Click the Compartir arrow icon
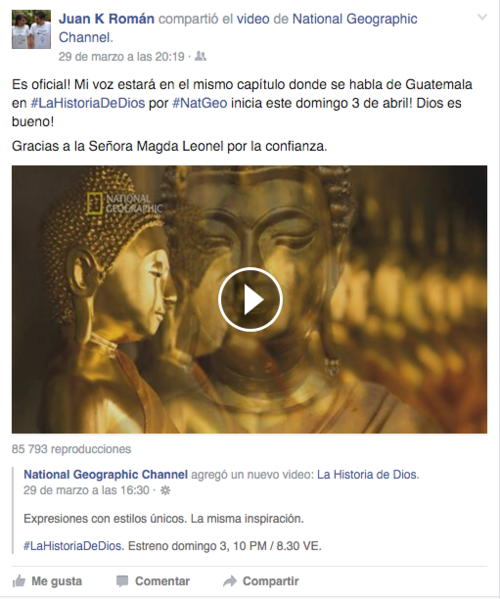The height and width of the screenshot is (599, 500). 230,581
